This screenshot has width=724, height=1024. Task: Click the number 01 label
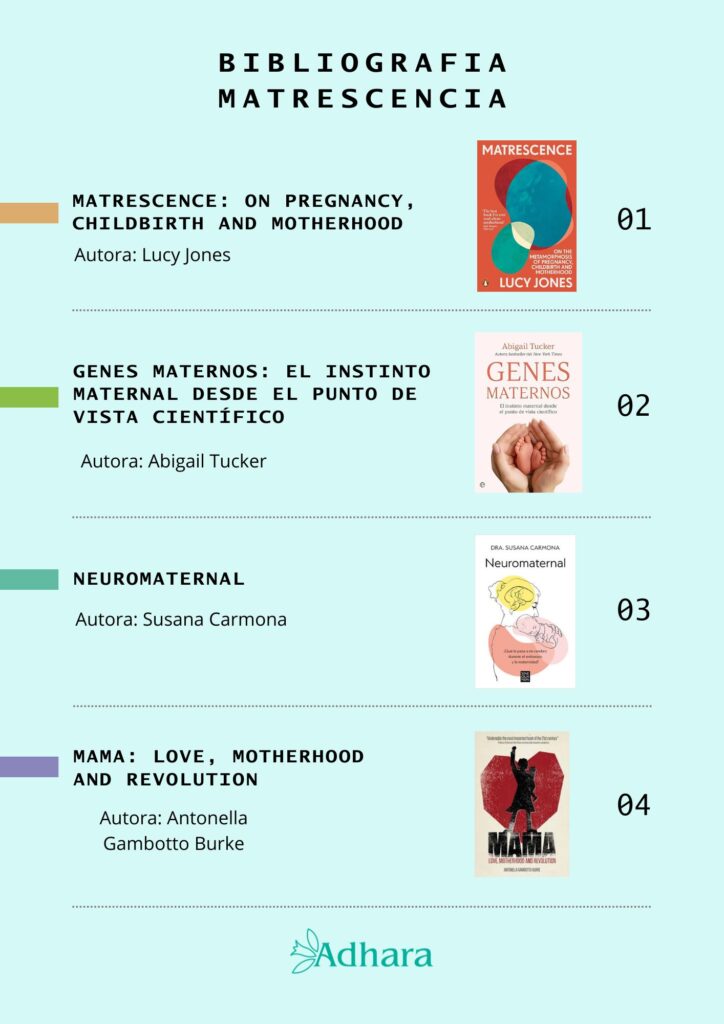[634, 219]
